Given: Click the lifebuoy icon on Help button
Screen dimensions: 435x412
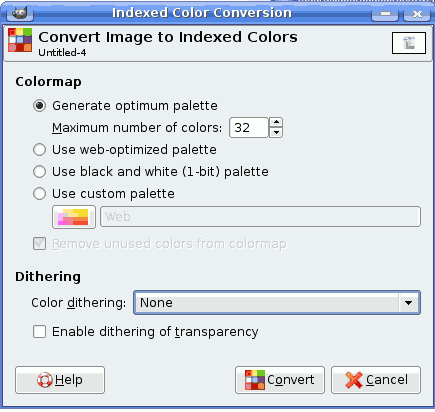Looking at the screenshot, I should click(45, 380).
